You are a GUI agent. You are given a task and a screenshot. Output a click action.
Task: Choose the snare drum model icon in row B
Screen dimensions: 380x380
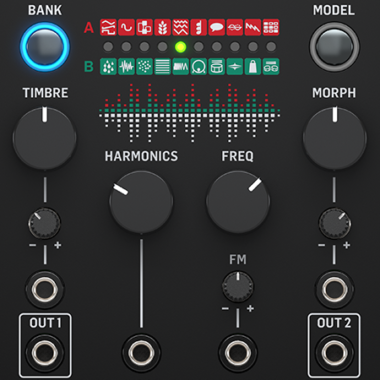point(216,66)
